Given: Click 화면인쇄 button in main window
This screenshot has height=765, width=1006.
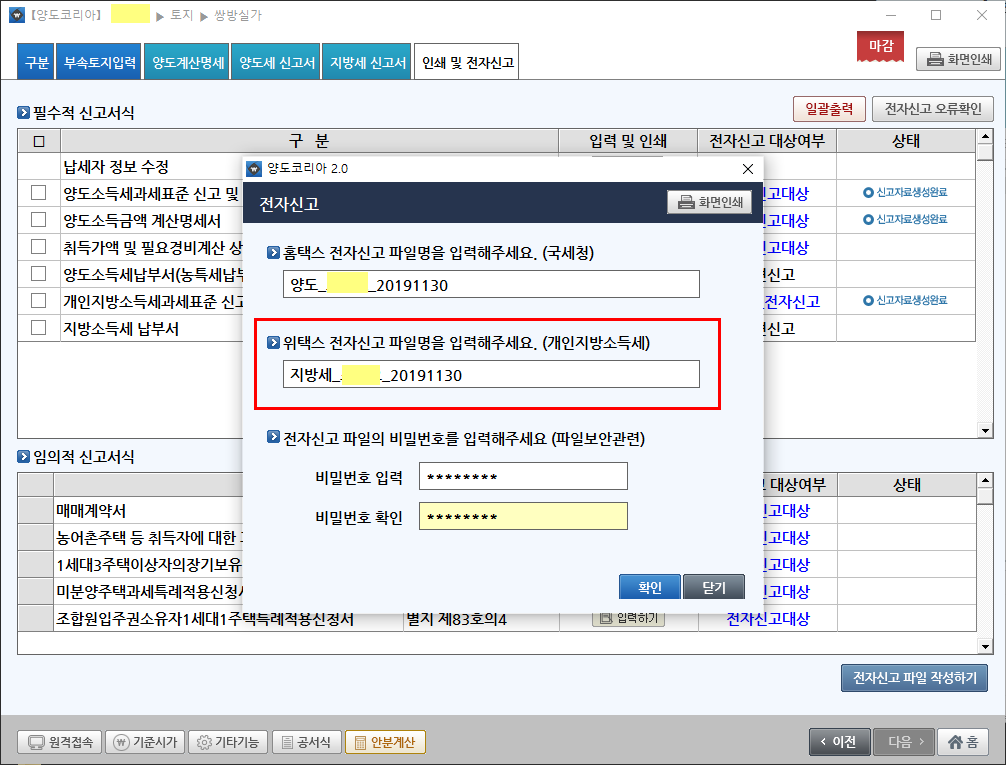Looking at the screenshot, I should click(959, 60).
